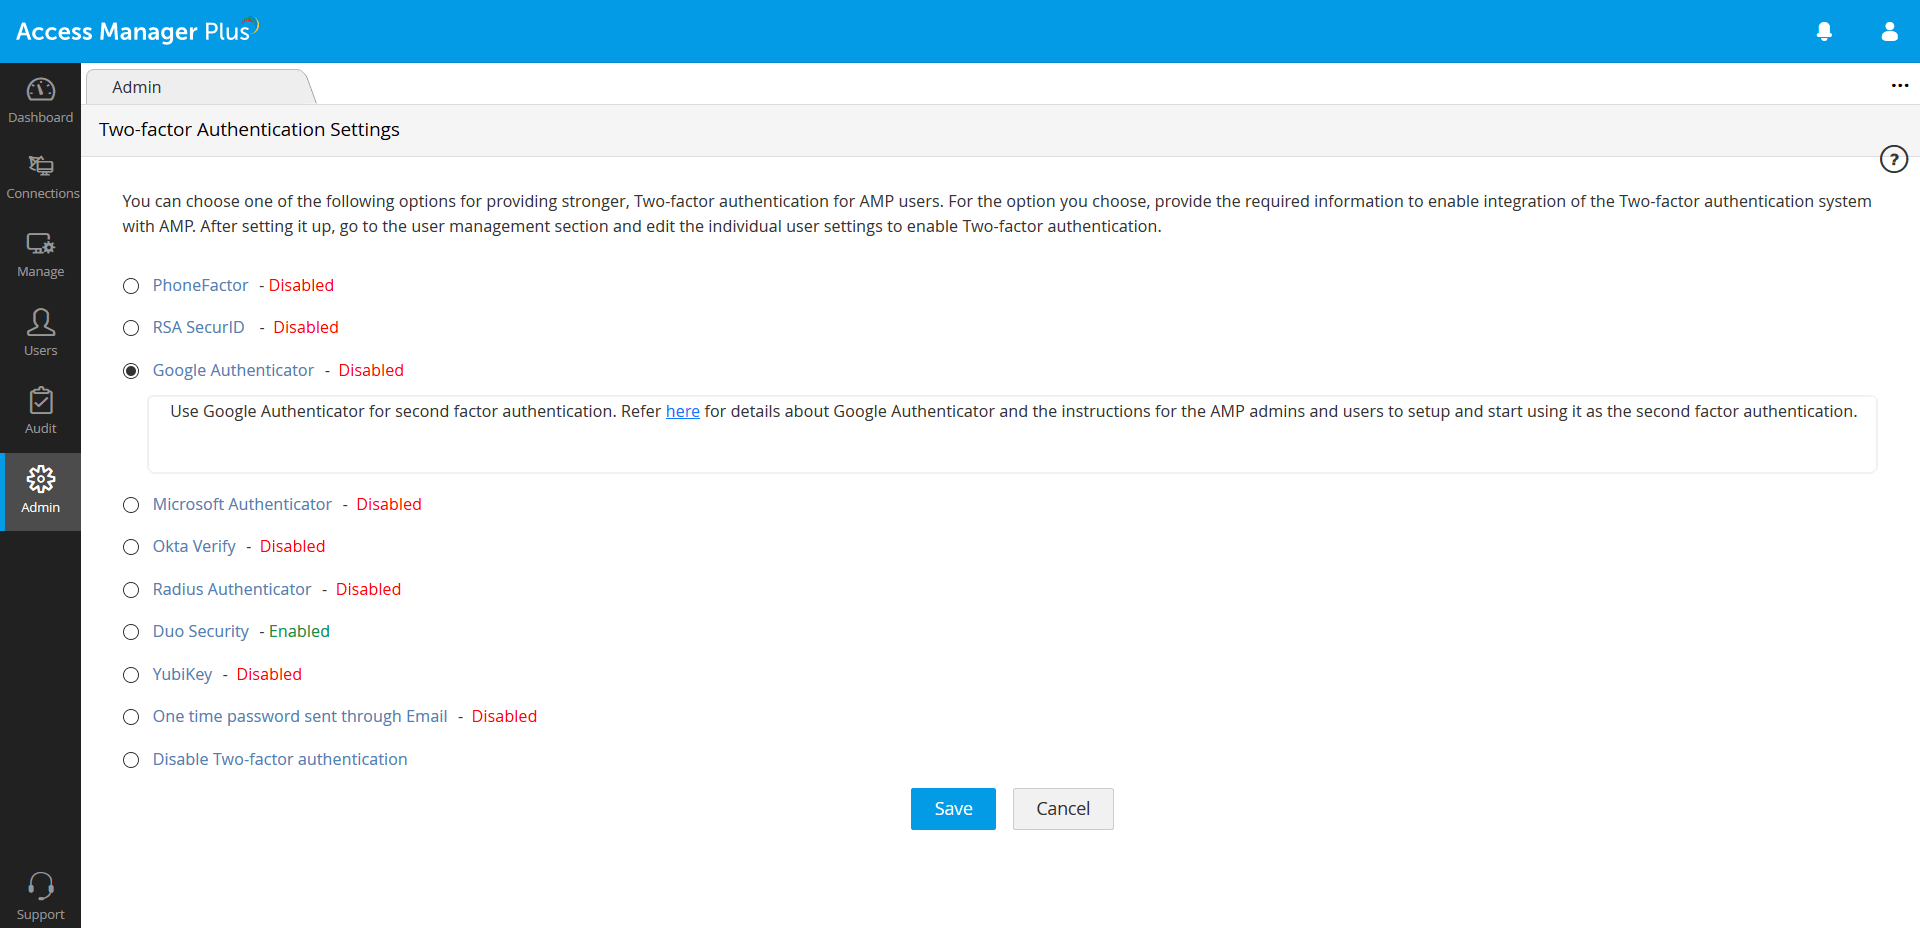
Task: Open the user profile icon
Action: pos(1889,32)
